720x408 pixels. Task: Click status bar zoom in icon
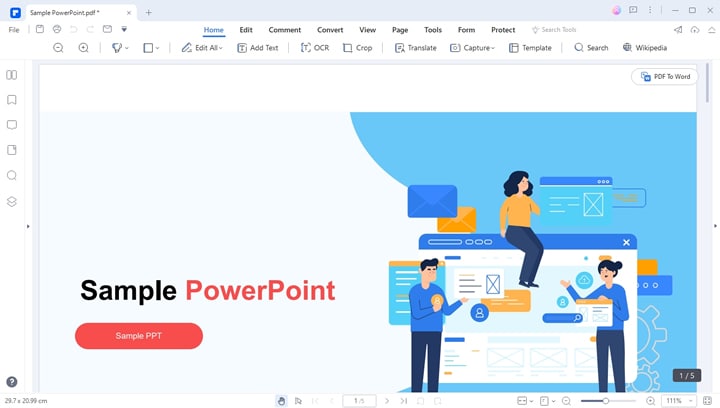click(650, 401)
